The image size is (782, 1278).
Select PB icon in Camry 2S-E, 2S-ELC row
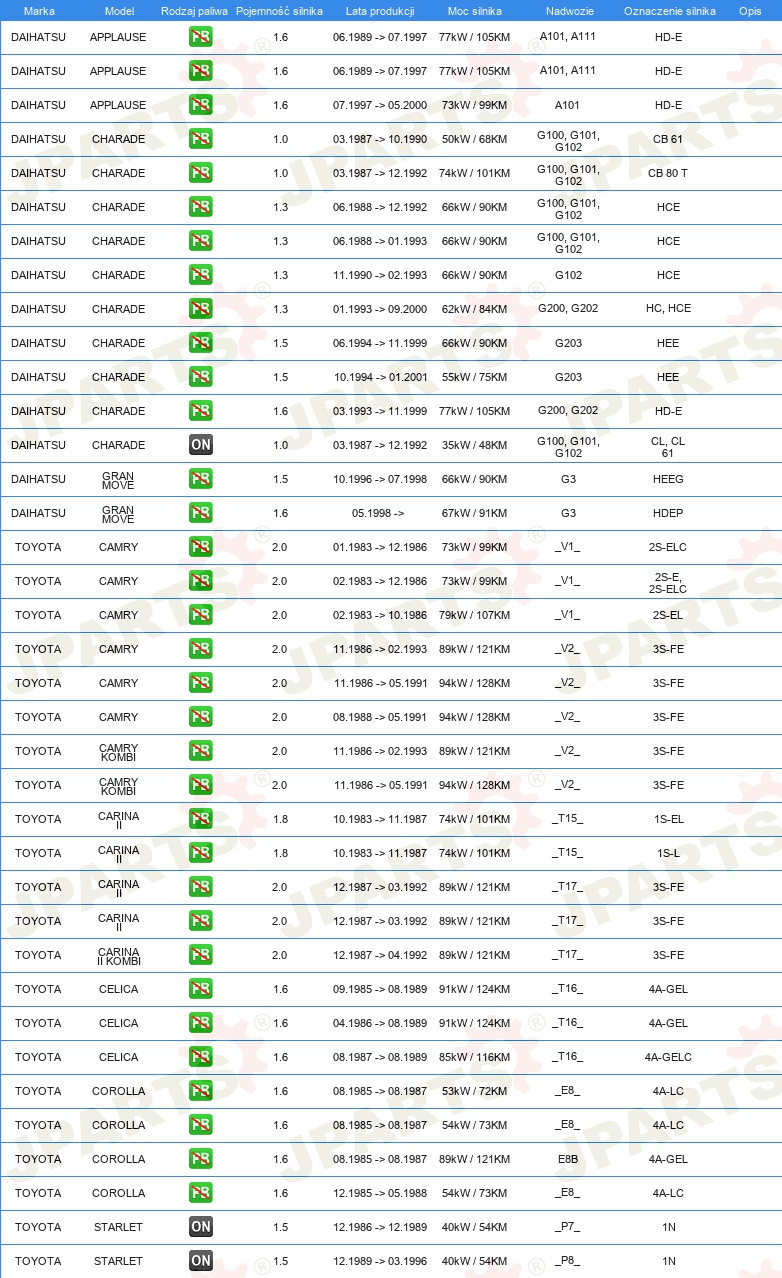[x=200, y=581]
